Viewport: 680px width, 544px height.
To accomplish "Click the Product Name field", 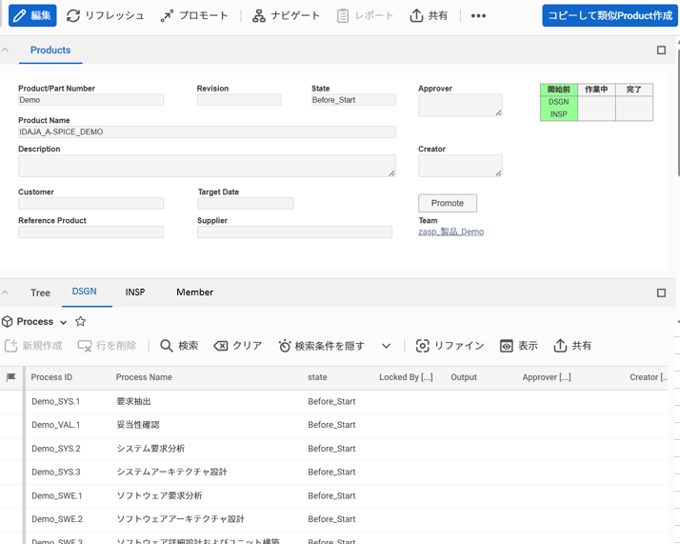I will [x=206, y=132].
